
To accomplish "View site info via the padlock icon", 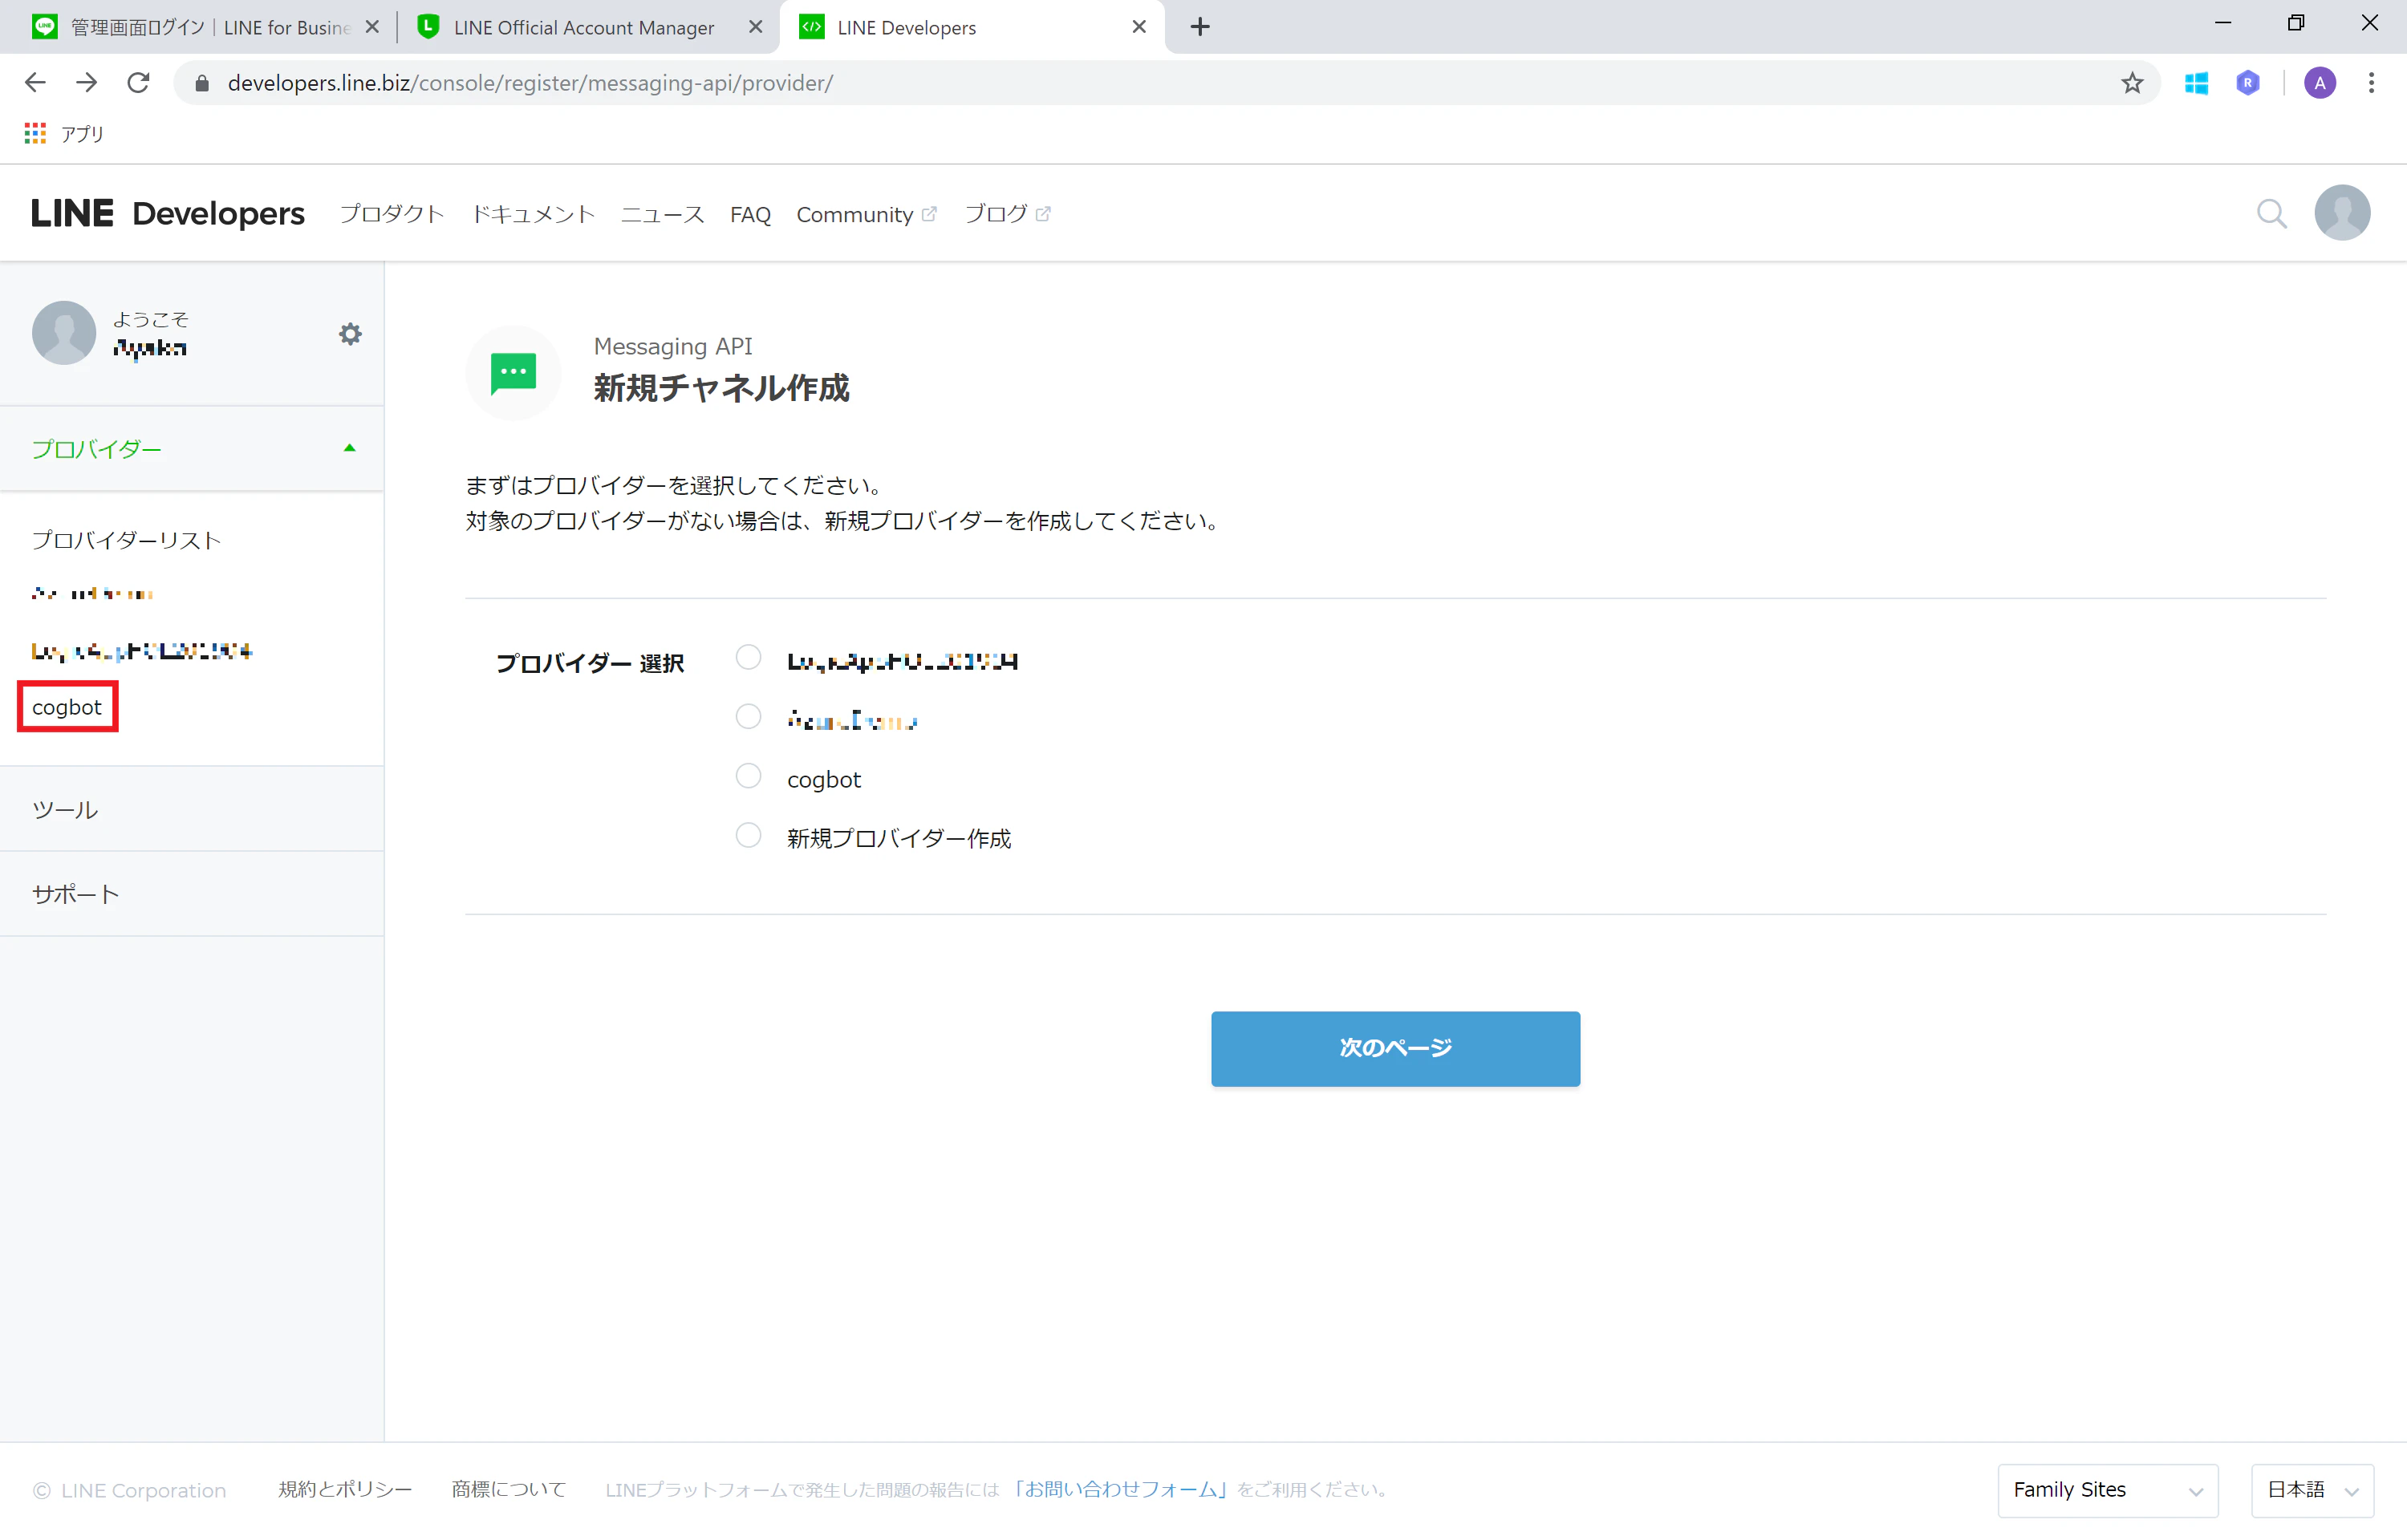I will pos(202,83).
